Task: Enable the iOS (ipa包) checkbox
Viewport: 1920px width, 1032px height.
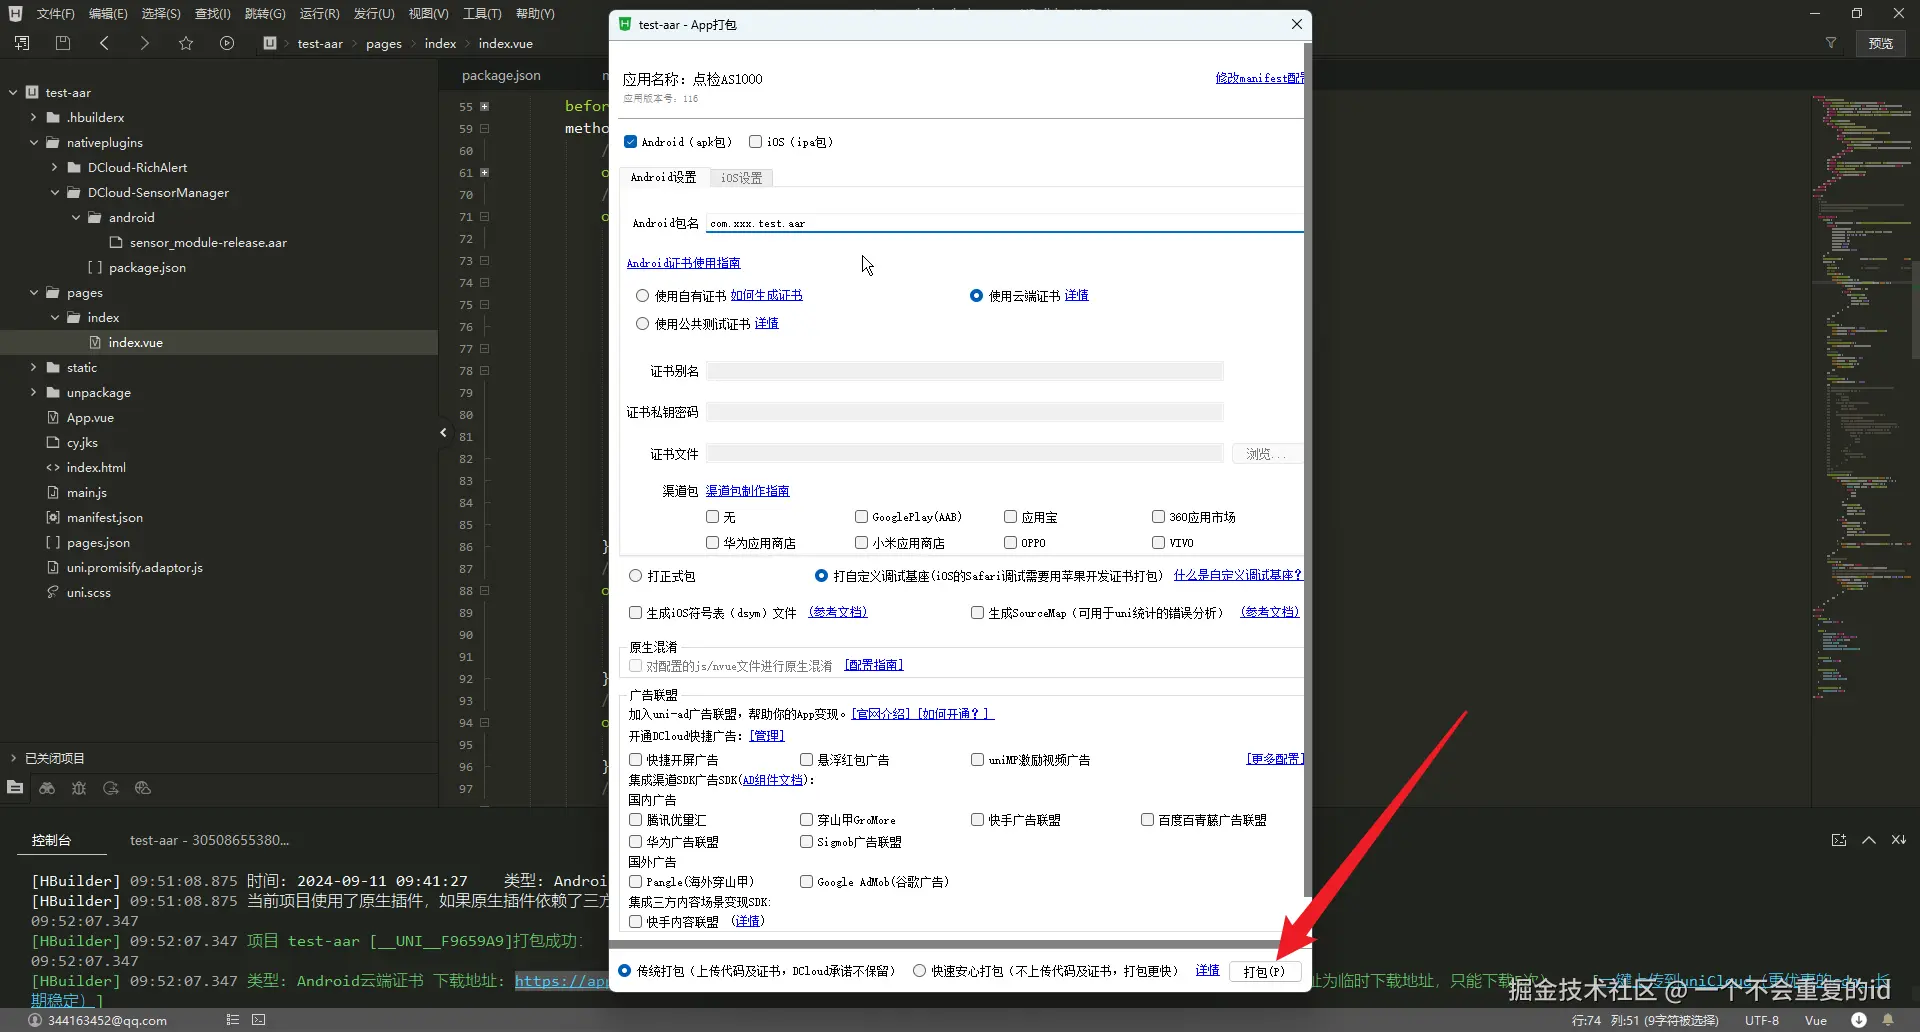Action: coord(755,142)
